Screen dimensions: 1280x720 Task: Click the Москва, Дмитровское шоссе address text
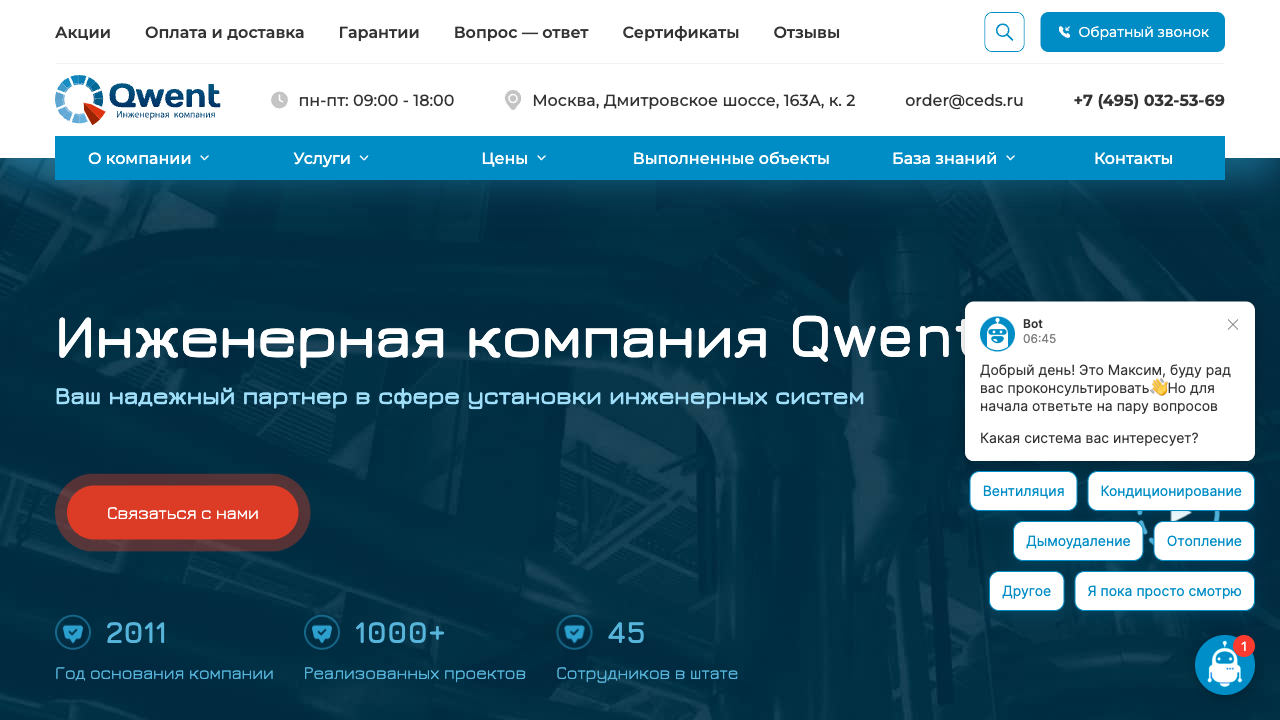(694, 100)
